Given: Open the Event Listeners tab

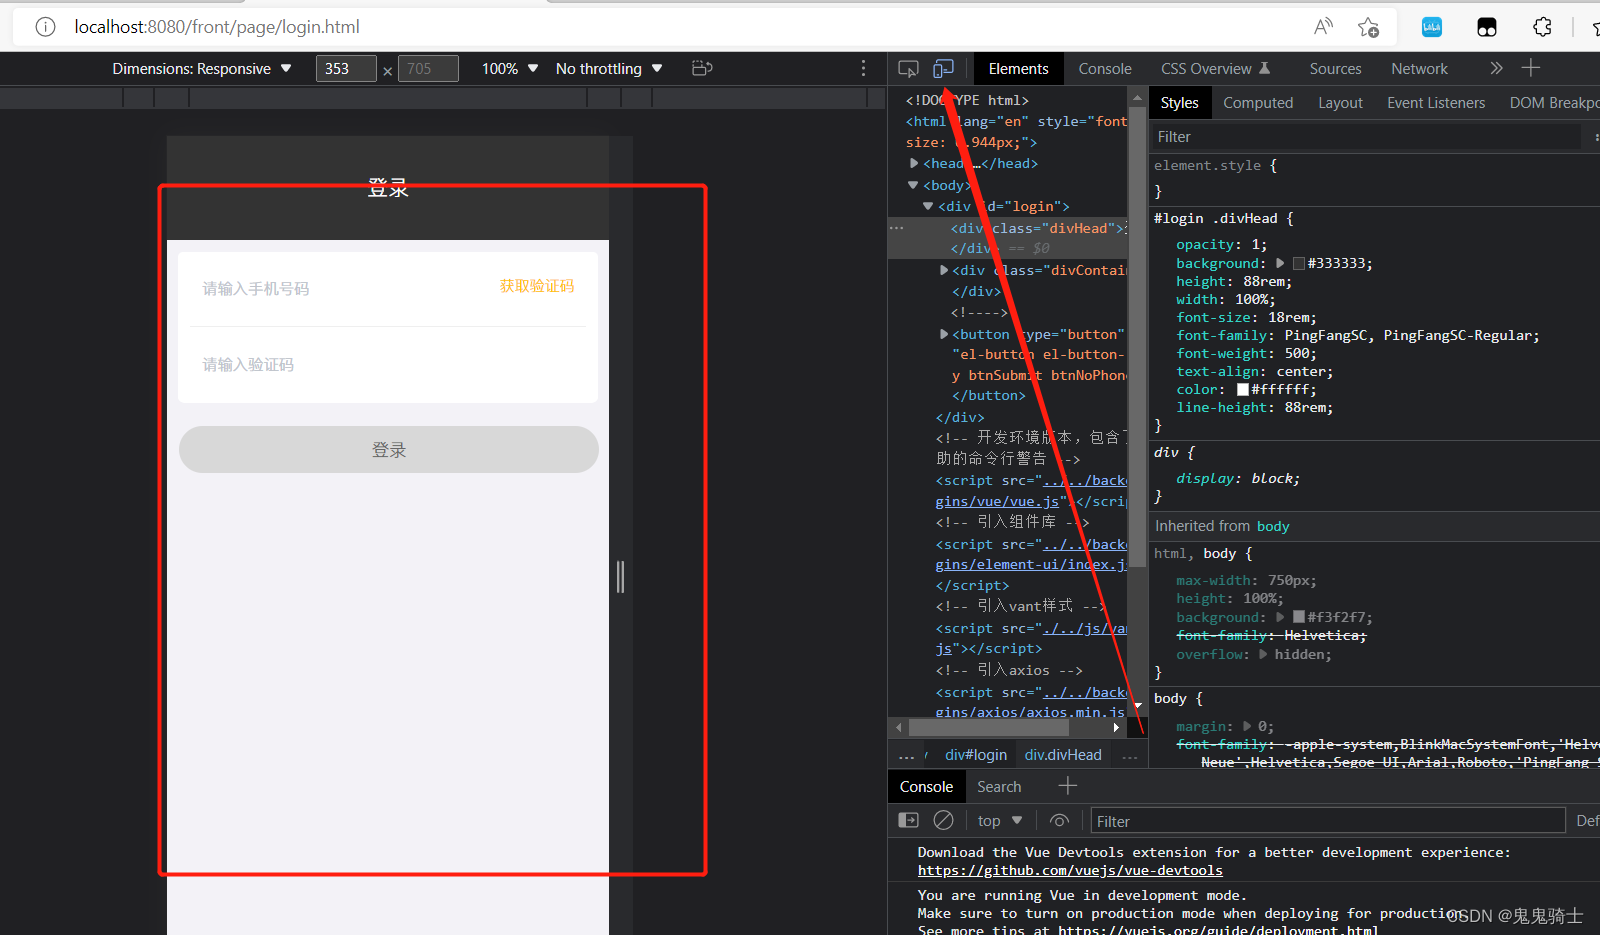Looking at the screenshot, I should [1436, 102].
